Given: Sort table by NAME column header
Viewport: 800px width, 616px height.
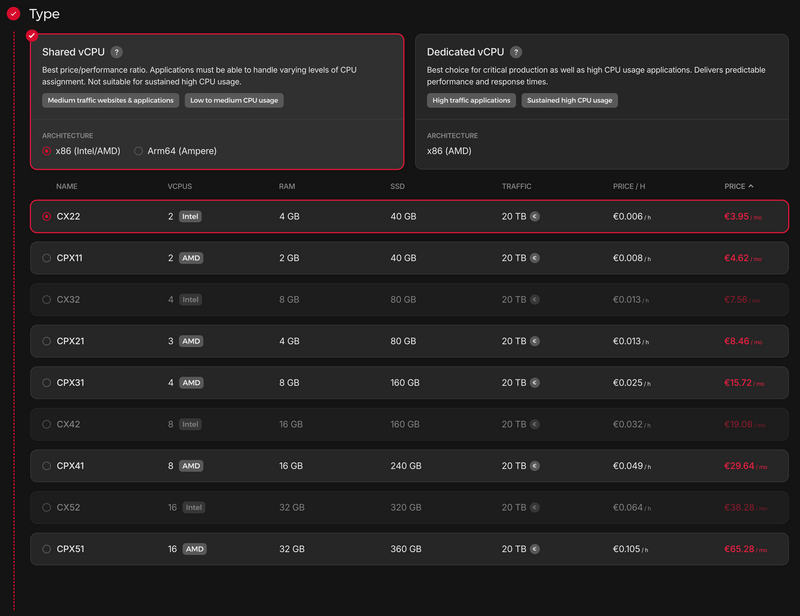Looking at the screenshot, I should click(x=67, y=186).
